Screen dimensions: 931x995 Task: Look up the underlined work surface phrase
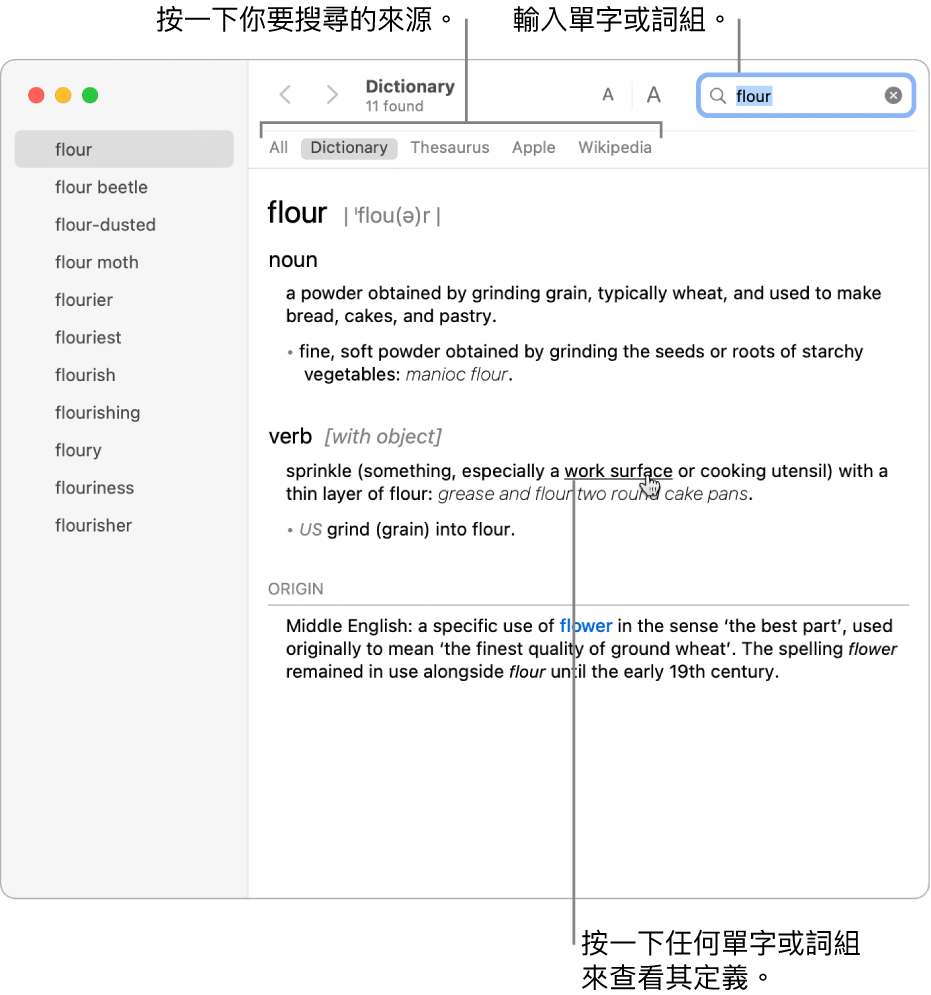click(x=618, y=471)
